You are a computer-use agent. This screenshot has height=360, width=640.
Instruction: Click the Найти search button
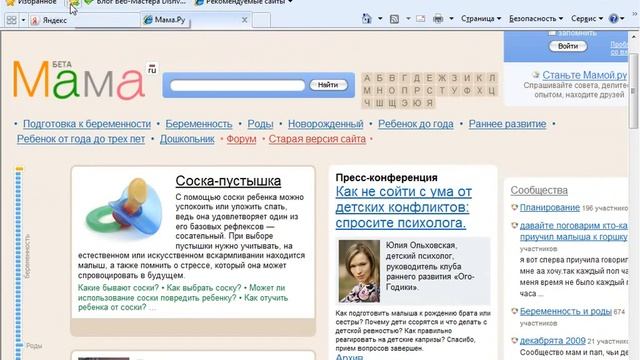328,85
